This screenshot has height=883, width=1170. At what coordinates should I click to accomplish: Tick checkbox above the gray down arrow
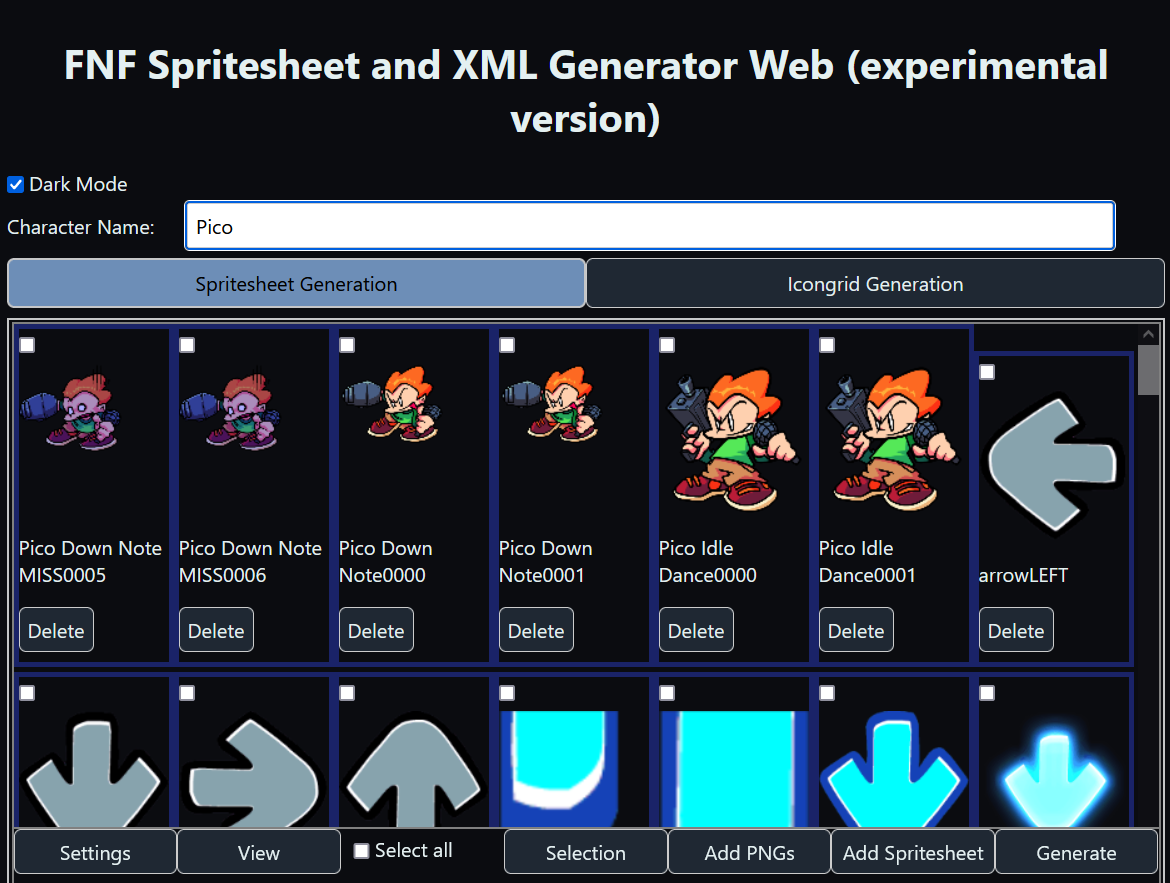point(27,693)
